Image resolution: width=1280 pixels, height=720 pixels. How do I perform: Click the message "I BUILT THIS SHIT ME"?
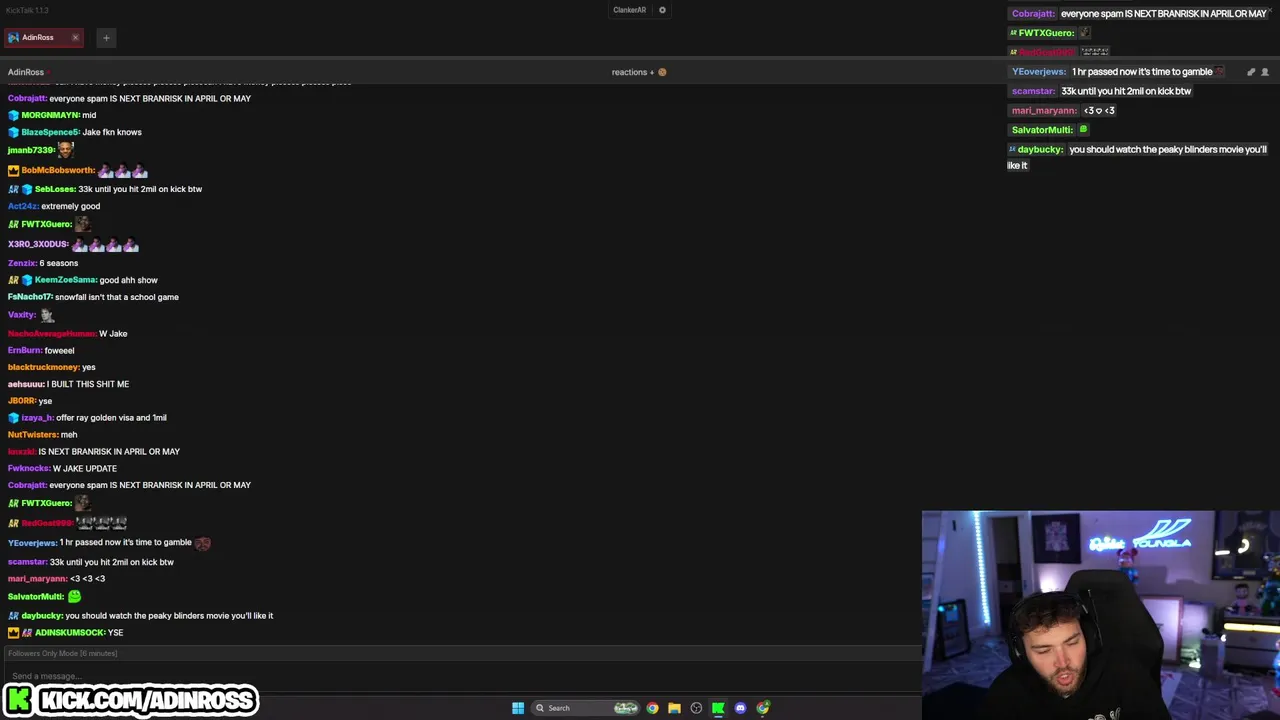point(88,384)
